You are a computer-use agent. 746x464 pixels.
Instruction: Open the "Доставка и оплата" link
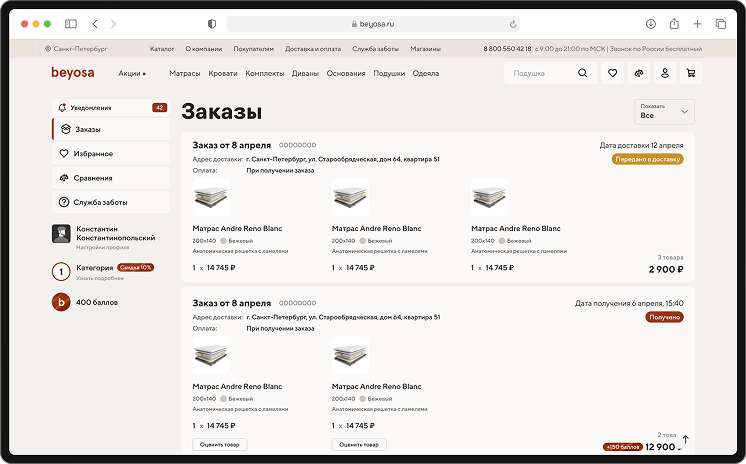click(x=313, y=48)
